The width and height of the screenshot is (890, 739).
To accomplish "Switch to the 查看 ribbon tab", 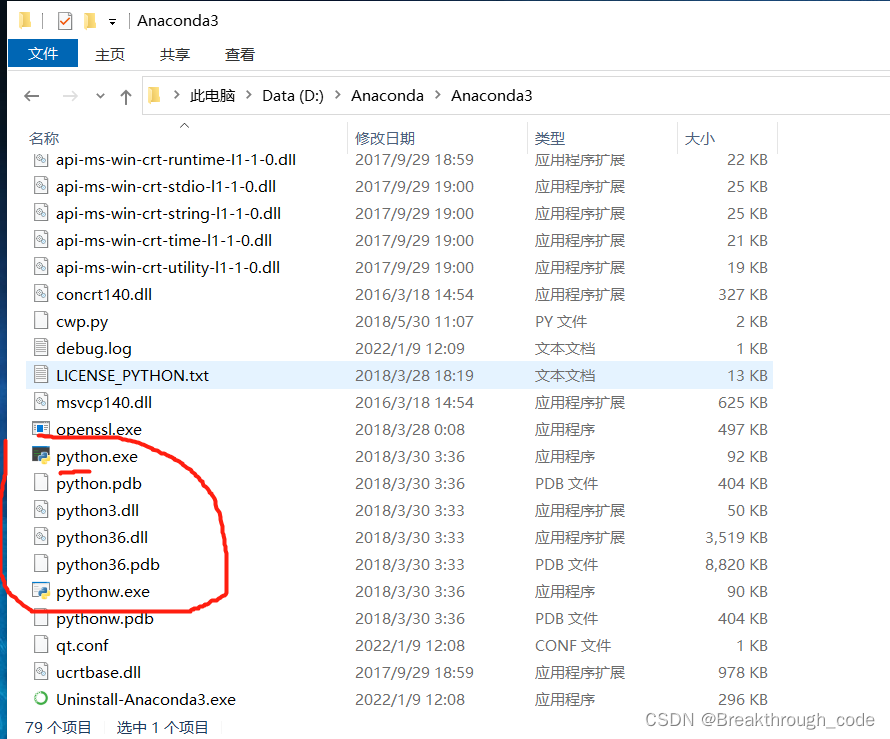I will coord(240,54).
